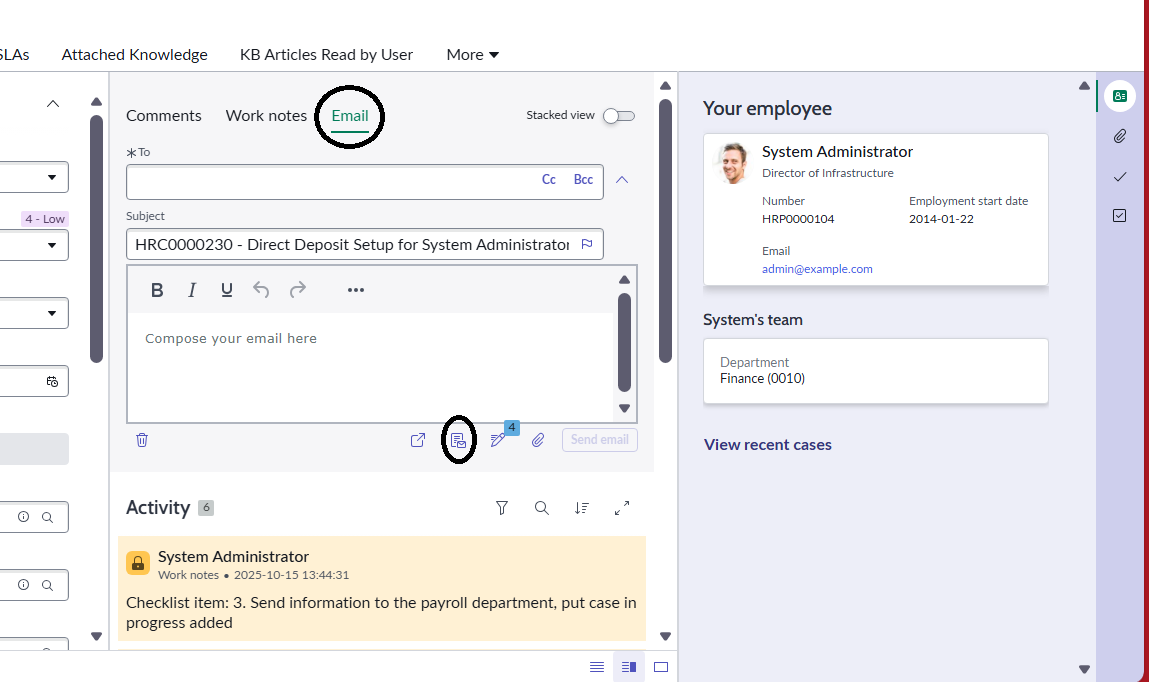
Task: Click the right employee panel scrollbar down arrow
Action: point(1085,669)
